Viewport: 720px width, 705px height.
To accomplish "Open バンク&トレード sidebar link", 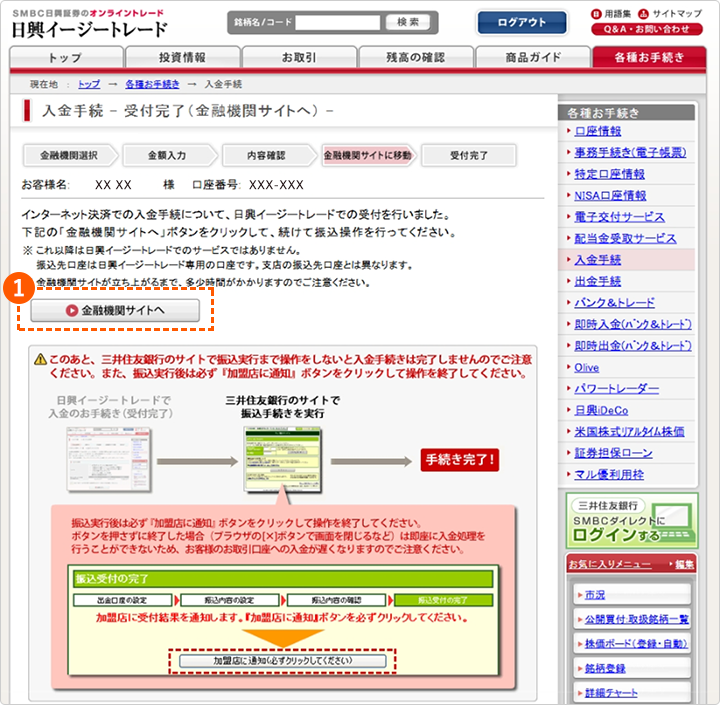I will pyautogui.click(x=614, y=303).
